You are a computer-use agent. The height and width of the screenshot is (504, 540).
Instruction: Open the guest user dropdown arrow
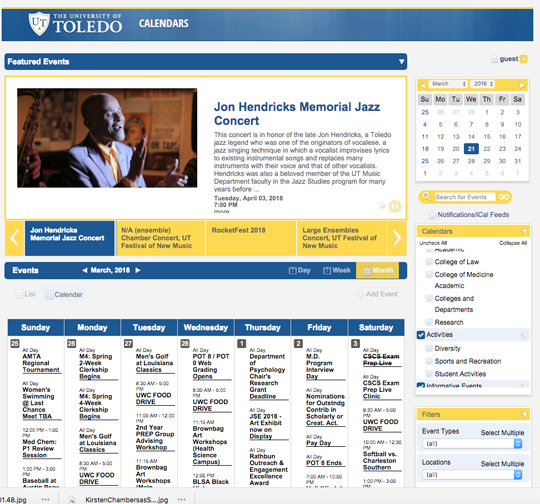(x=523, y=59)
